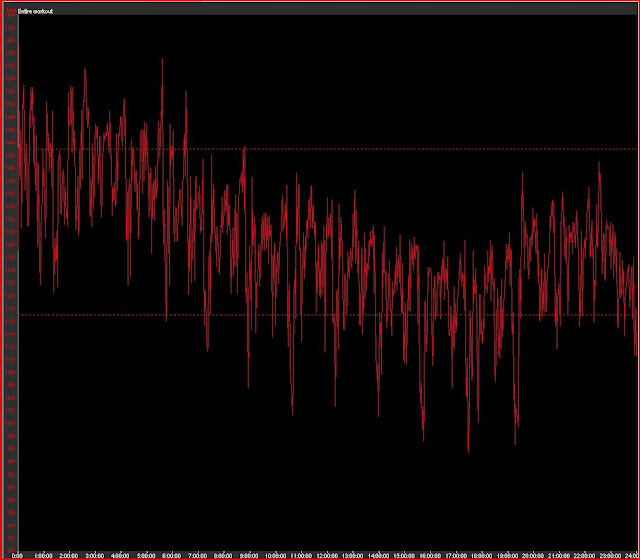Click the 20:00:00 time axis label
This screenshot has width=640, height=560.
click(x=533, y=556)
